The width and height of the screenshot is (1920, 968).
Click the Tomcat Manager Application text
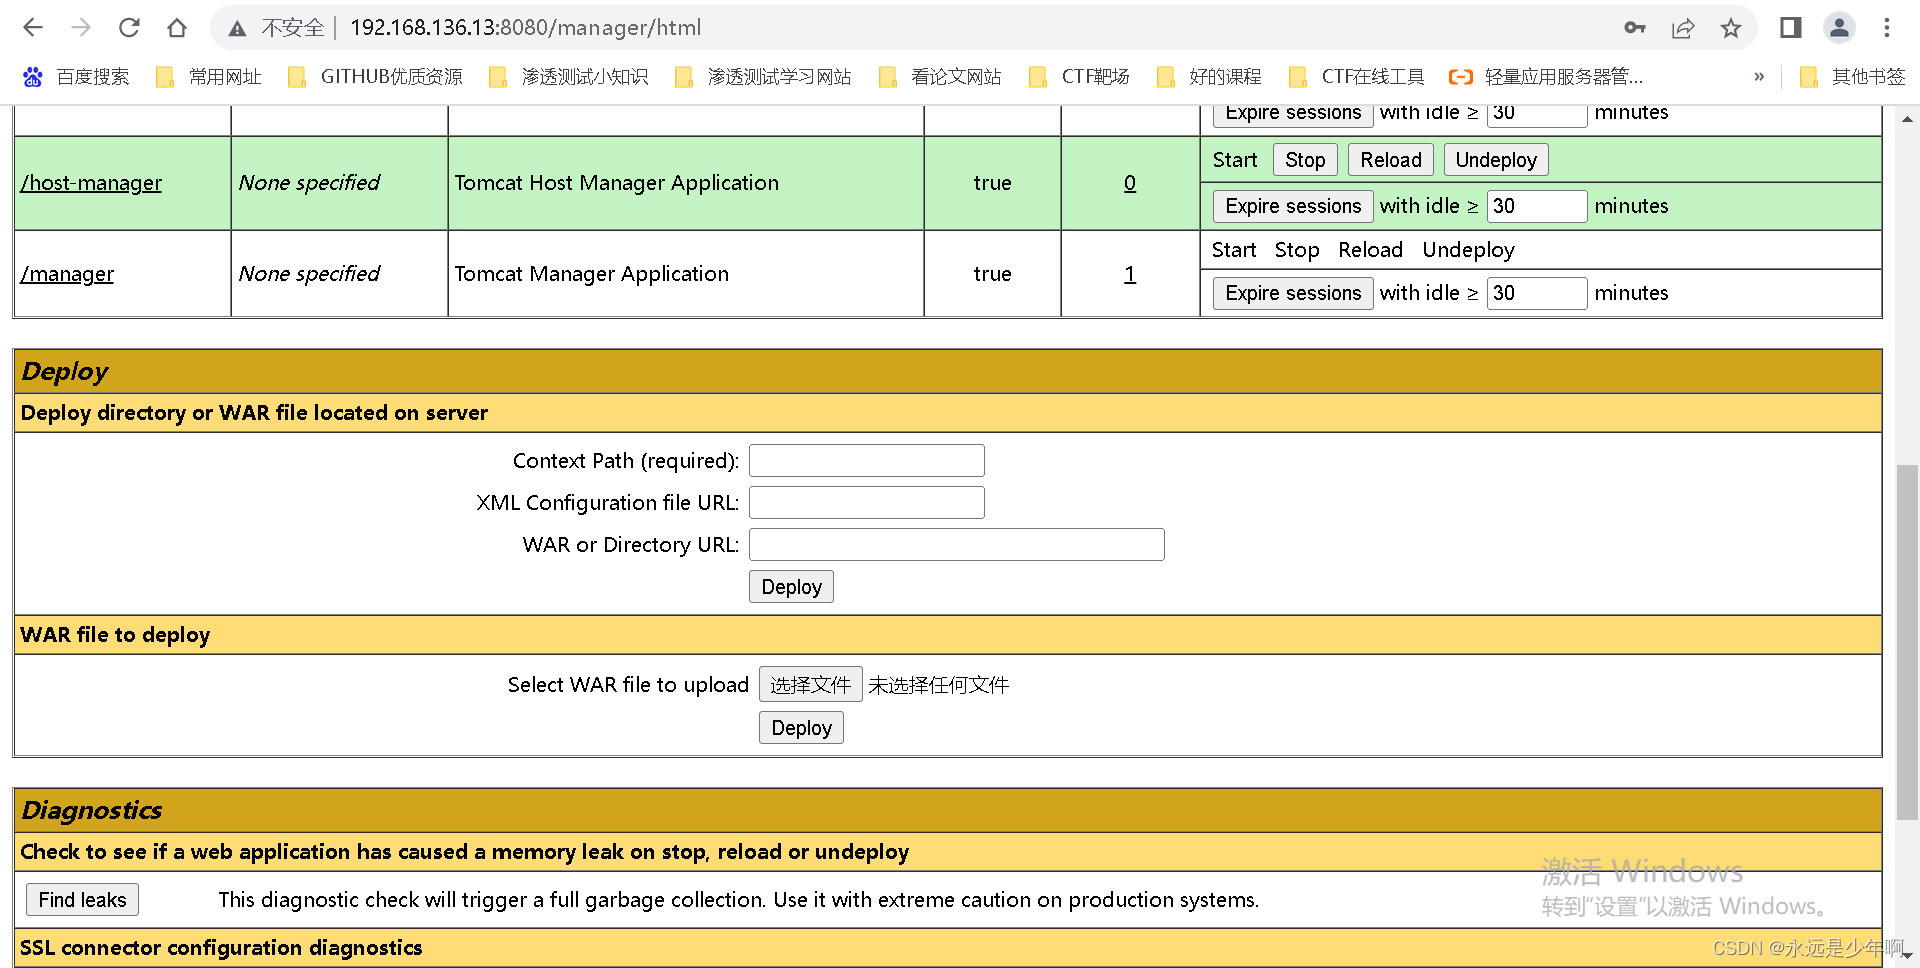591,274
